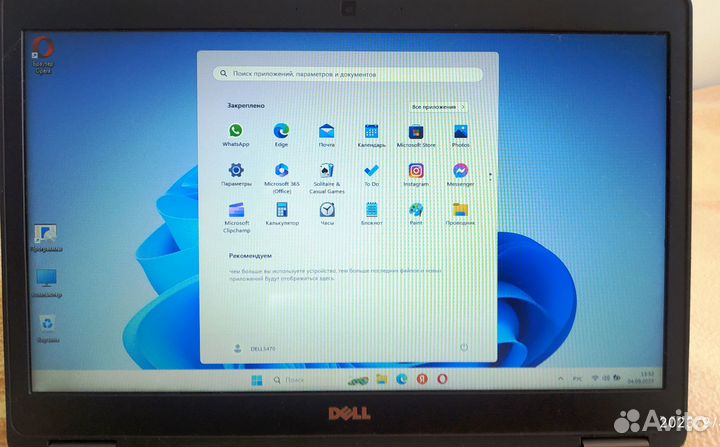Launch the To Do app
720x447 pixels.
tap(371, 175)
